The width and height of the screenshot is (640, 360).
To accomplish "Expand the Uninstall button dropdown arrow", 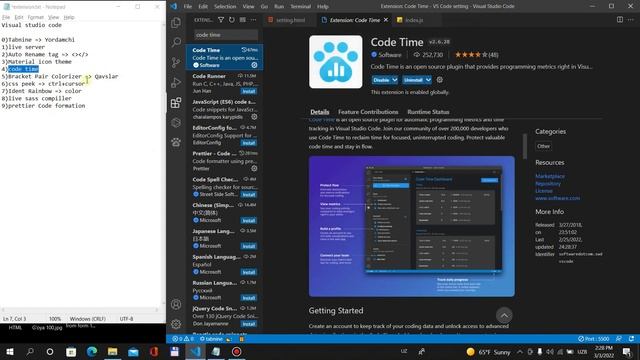I will [x=428, y=80].
